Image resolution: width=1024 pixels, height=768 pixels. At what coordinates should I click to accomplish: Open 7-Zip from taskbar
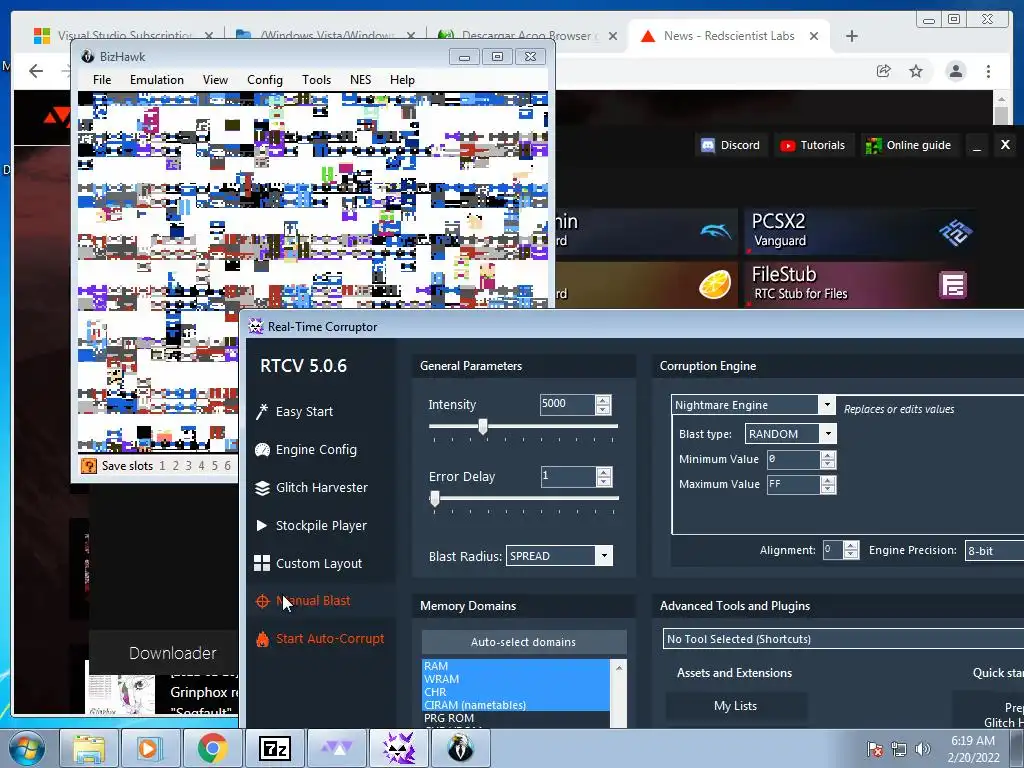[274, 748]
